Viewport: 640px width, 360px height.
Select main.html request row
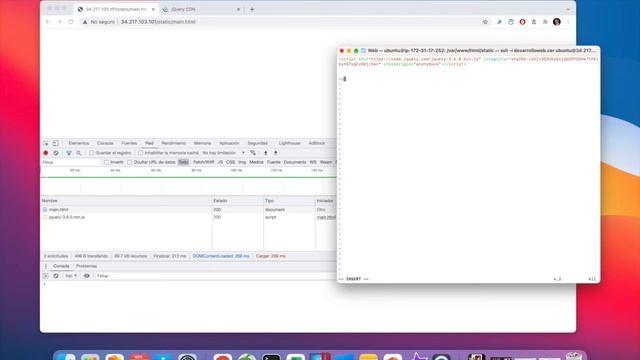(189, 209)
